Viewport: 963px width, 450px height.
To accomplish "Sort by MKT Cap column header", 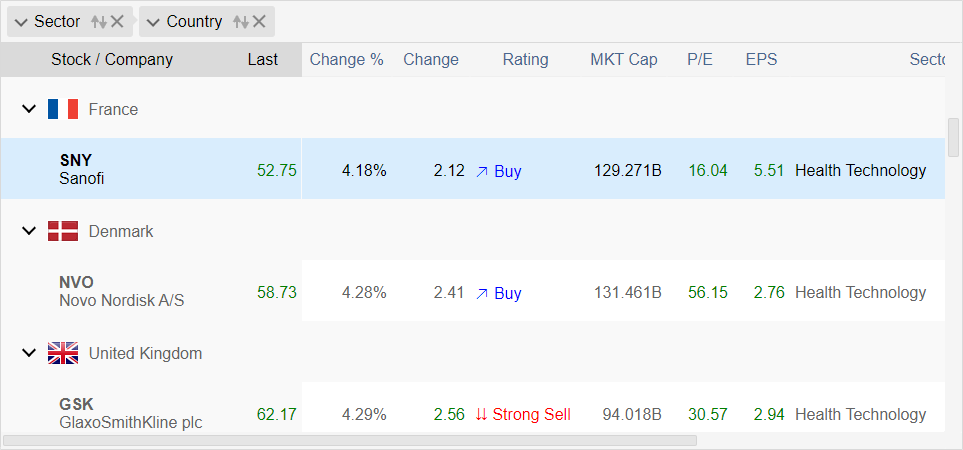I will point(624,60).
